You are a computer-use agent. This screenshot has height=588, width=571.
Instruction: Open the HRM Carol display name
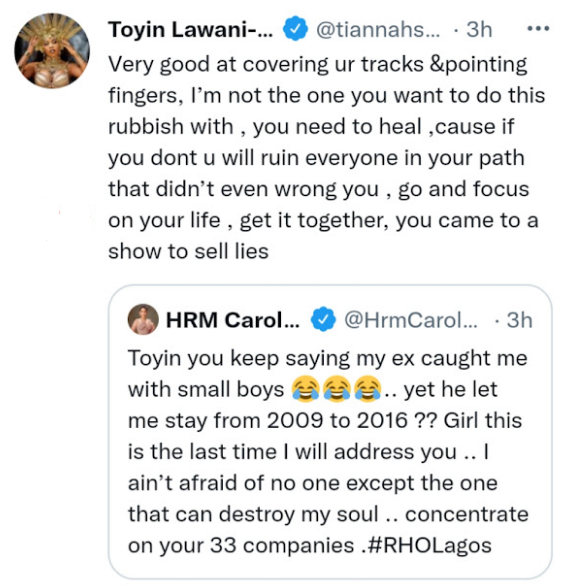[232, 320]
